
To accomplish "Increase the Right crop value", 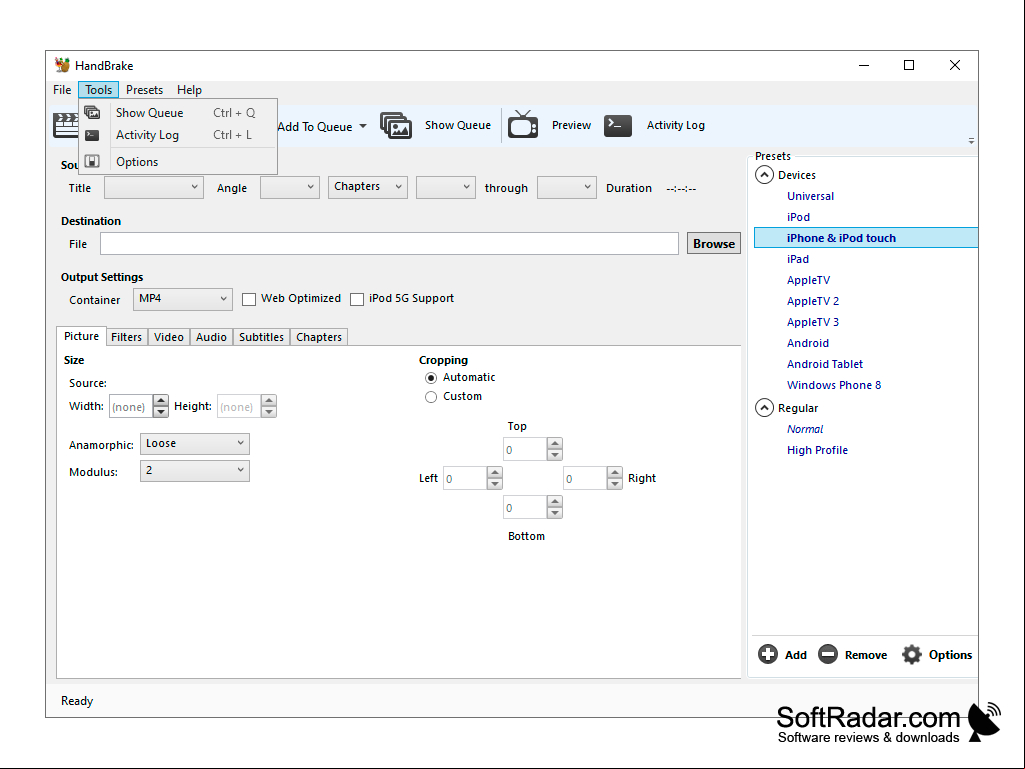I will (614, 472).
